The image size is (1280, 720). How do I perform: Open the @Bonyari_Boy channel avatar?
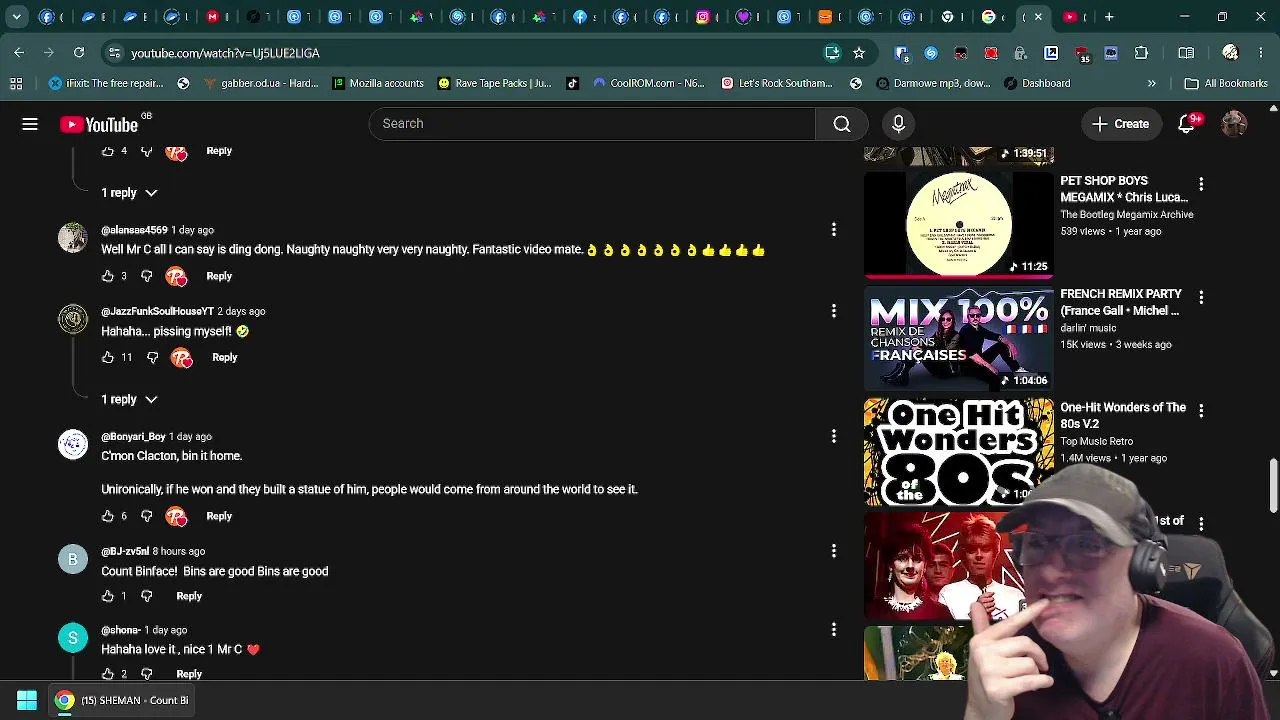(72, 444)
